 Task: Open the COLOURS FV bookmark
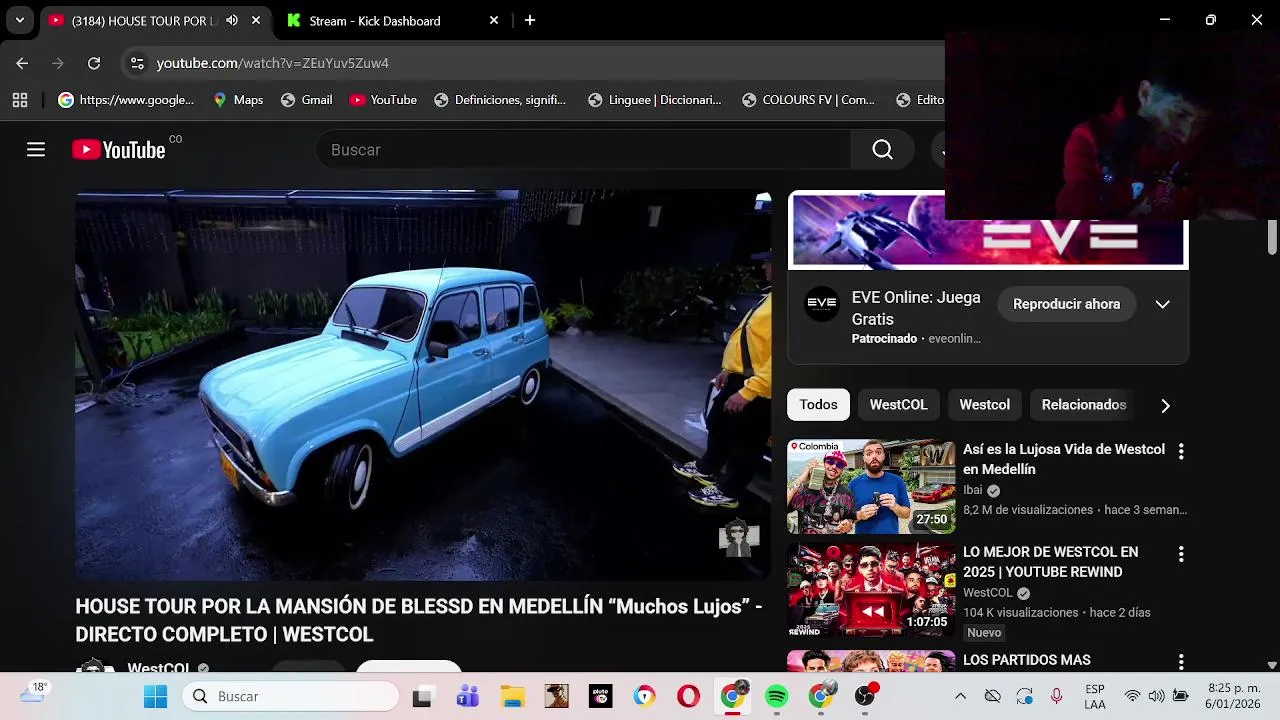click(808, 100)
